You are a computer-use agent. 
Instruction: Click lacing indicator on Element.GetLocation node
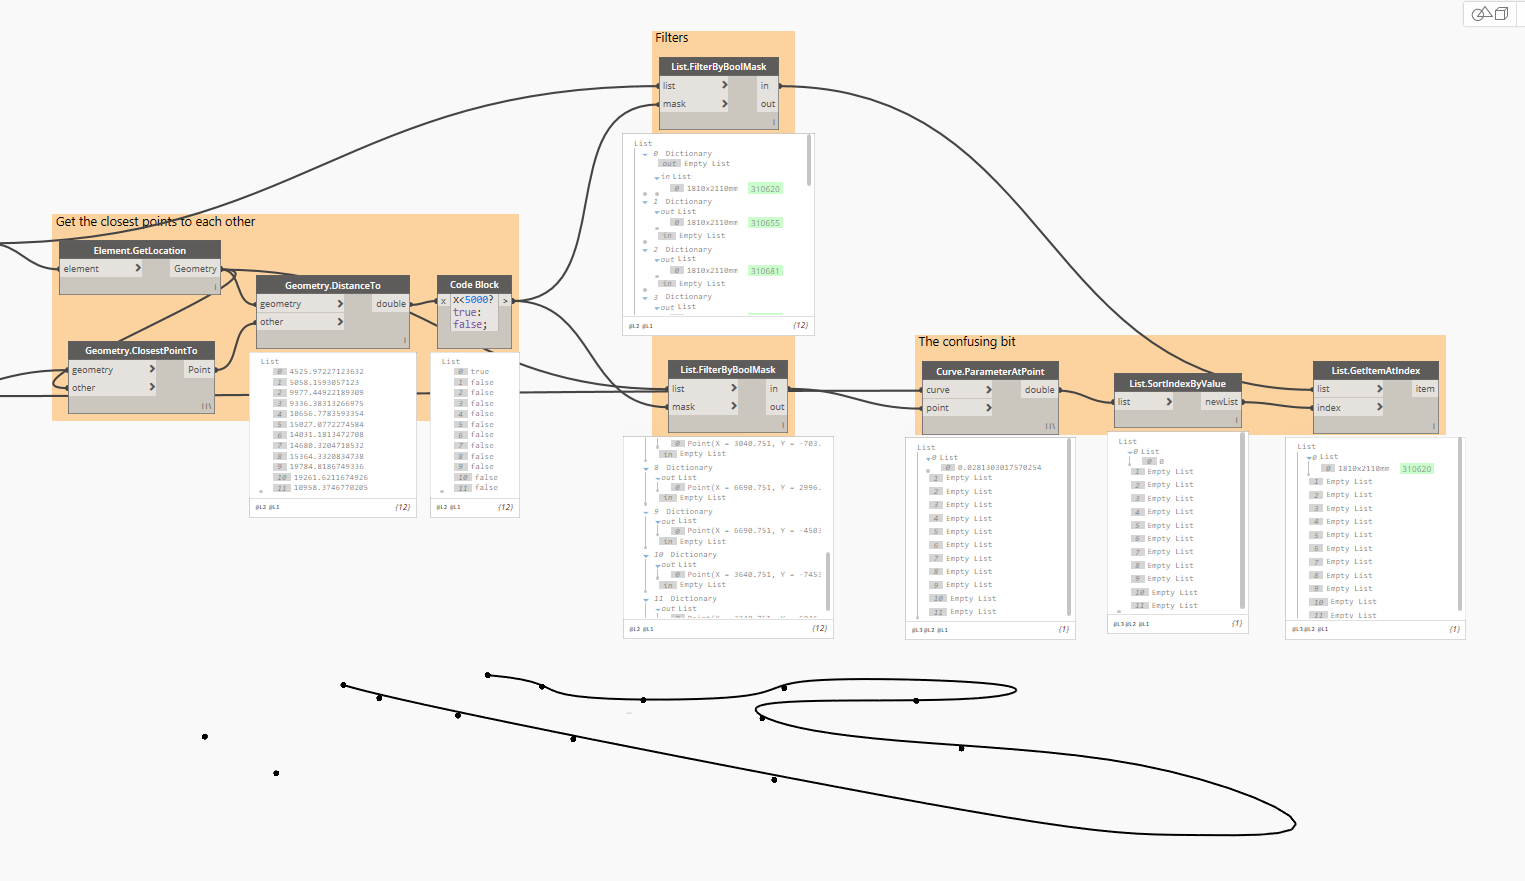click(215, 287)
